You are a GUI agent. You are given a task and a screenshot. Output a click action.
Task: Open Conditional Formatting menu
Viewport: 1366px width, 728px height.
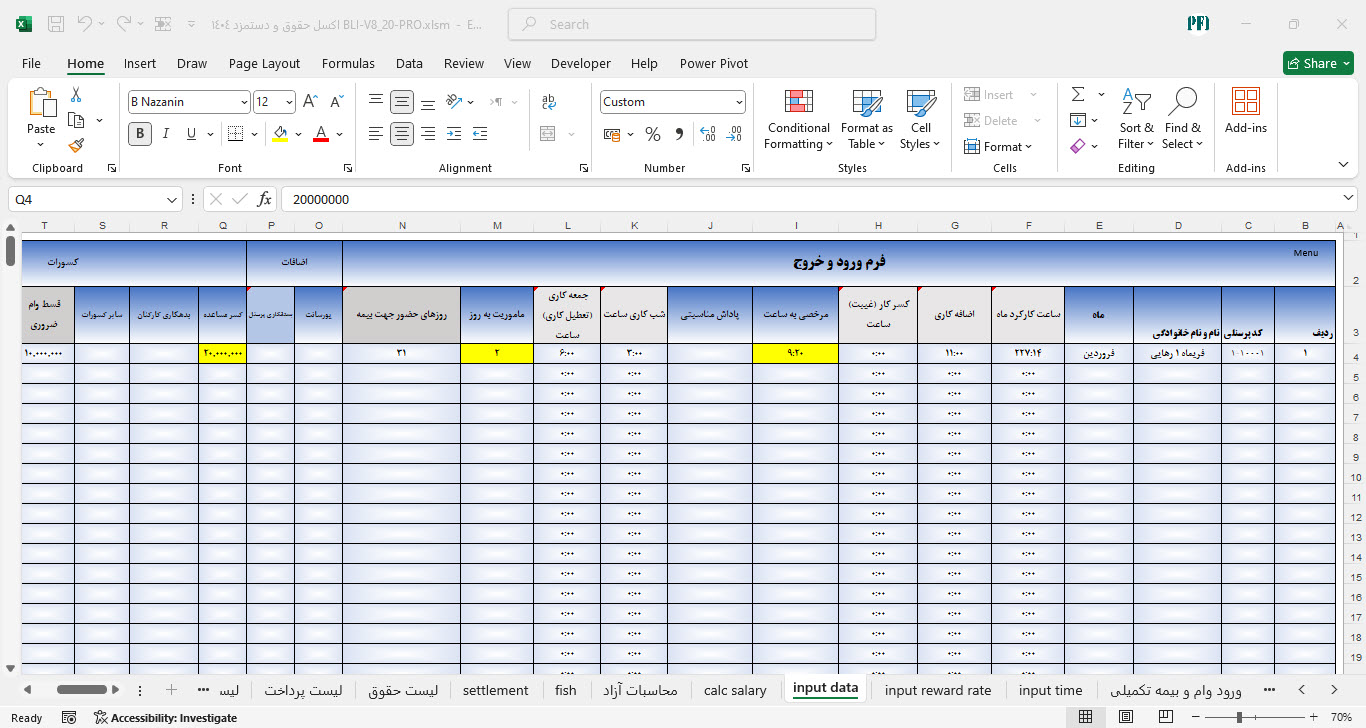coord(798,120)
